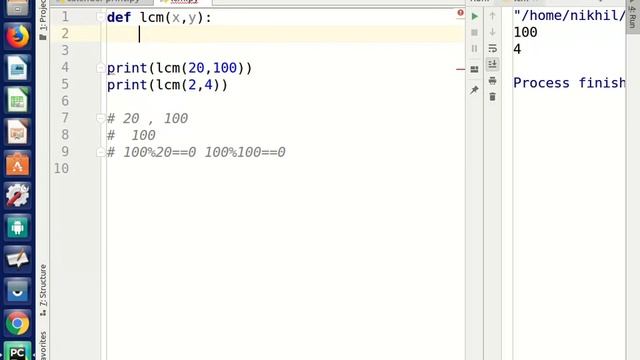Open the 1: Project tool window
Image resolution: width=640 pixels, height=360 pixels.
43,20
